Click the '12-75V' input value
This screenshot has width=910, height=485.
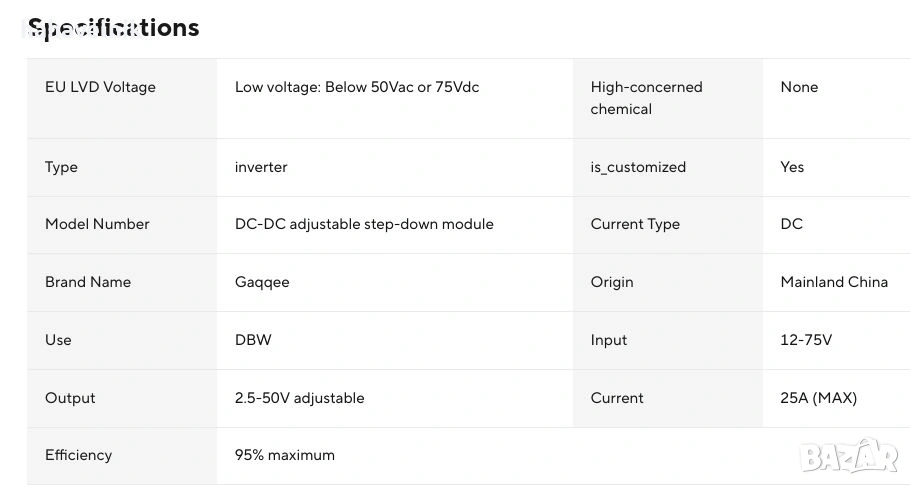(x=806, y=340)
